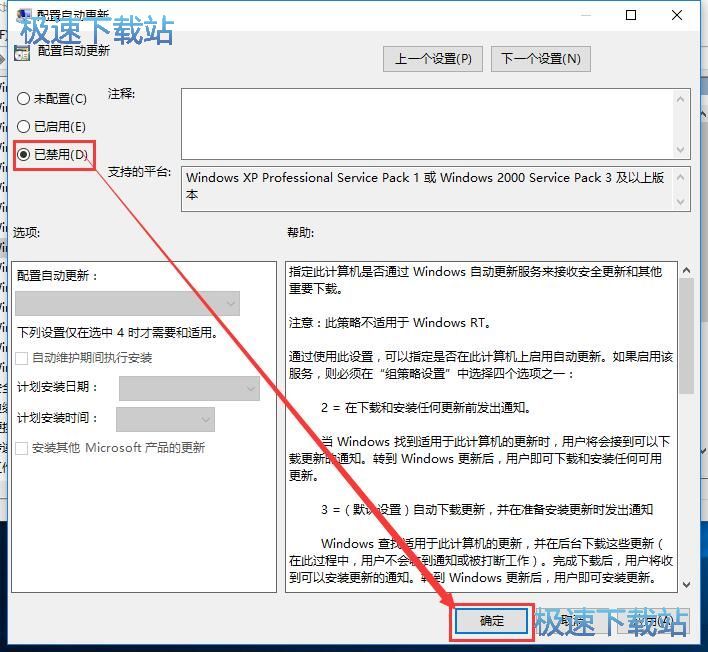Screen dimensions: 708x652
Task: Click the policy setting icon beside 配置自动更新
Action: pyautogui.click(x=22, y=53)
